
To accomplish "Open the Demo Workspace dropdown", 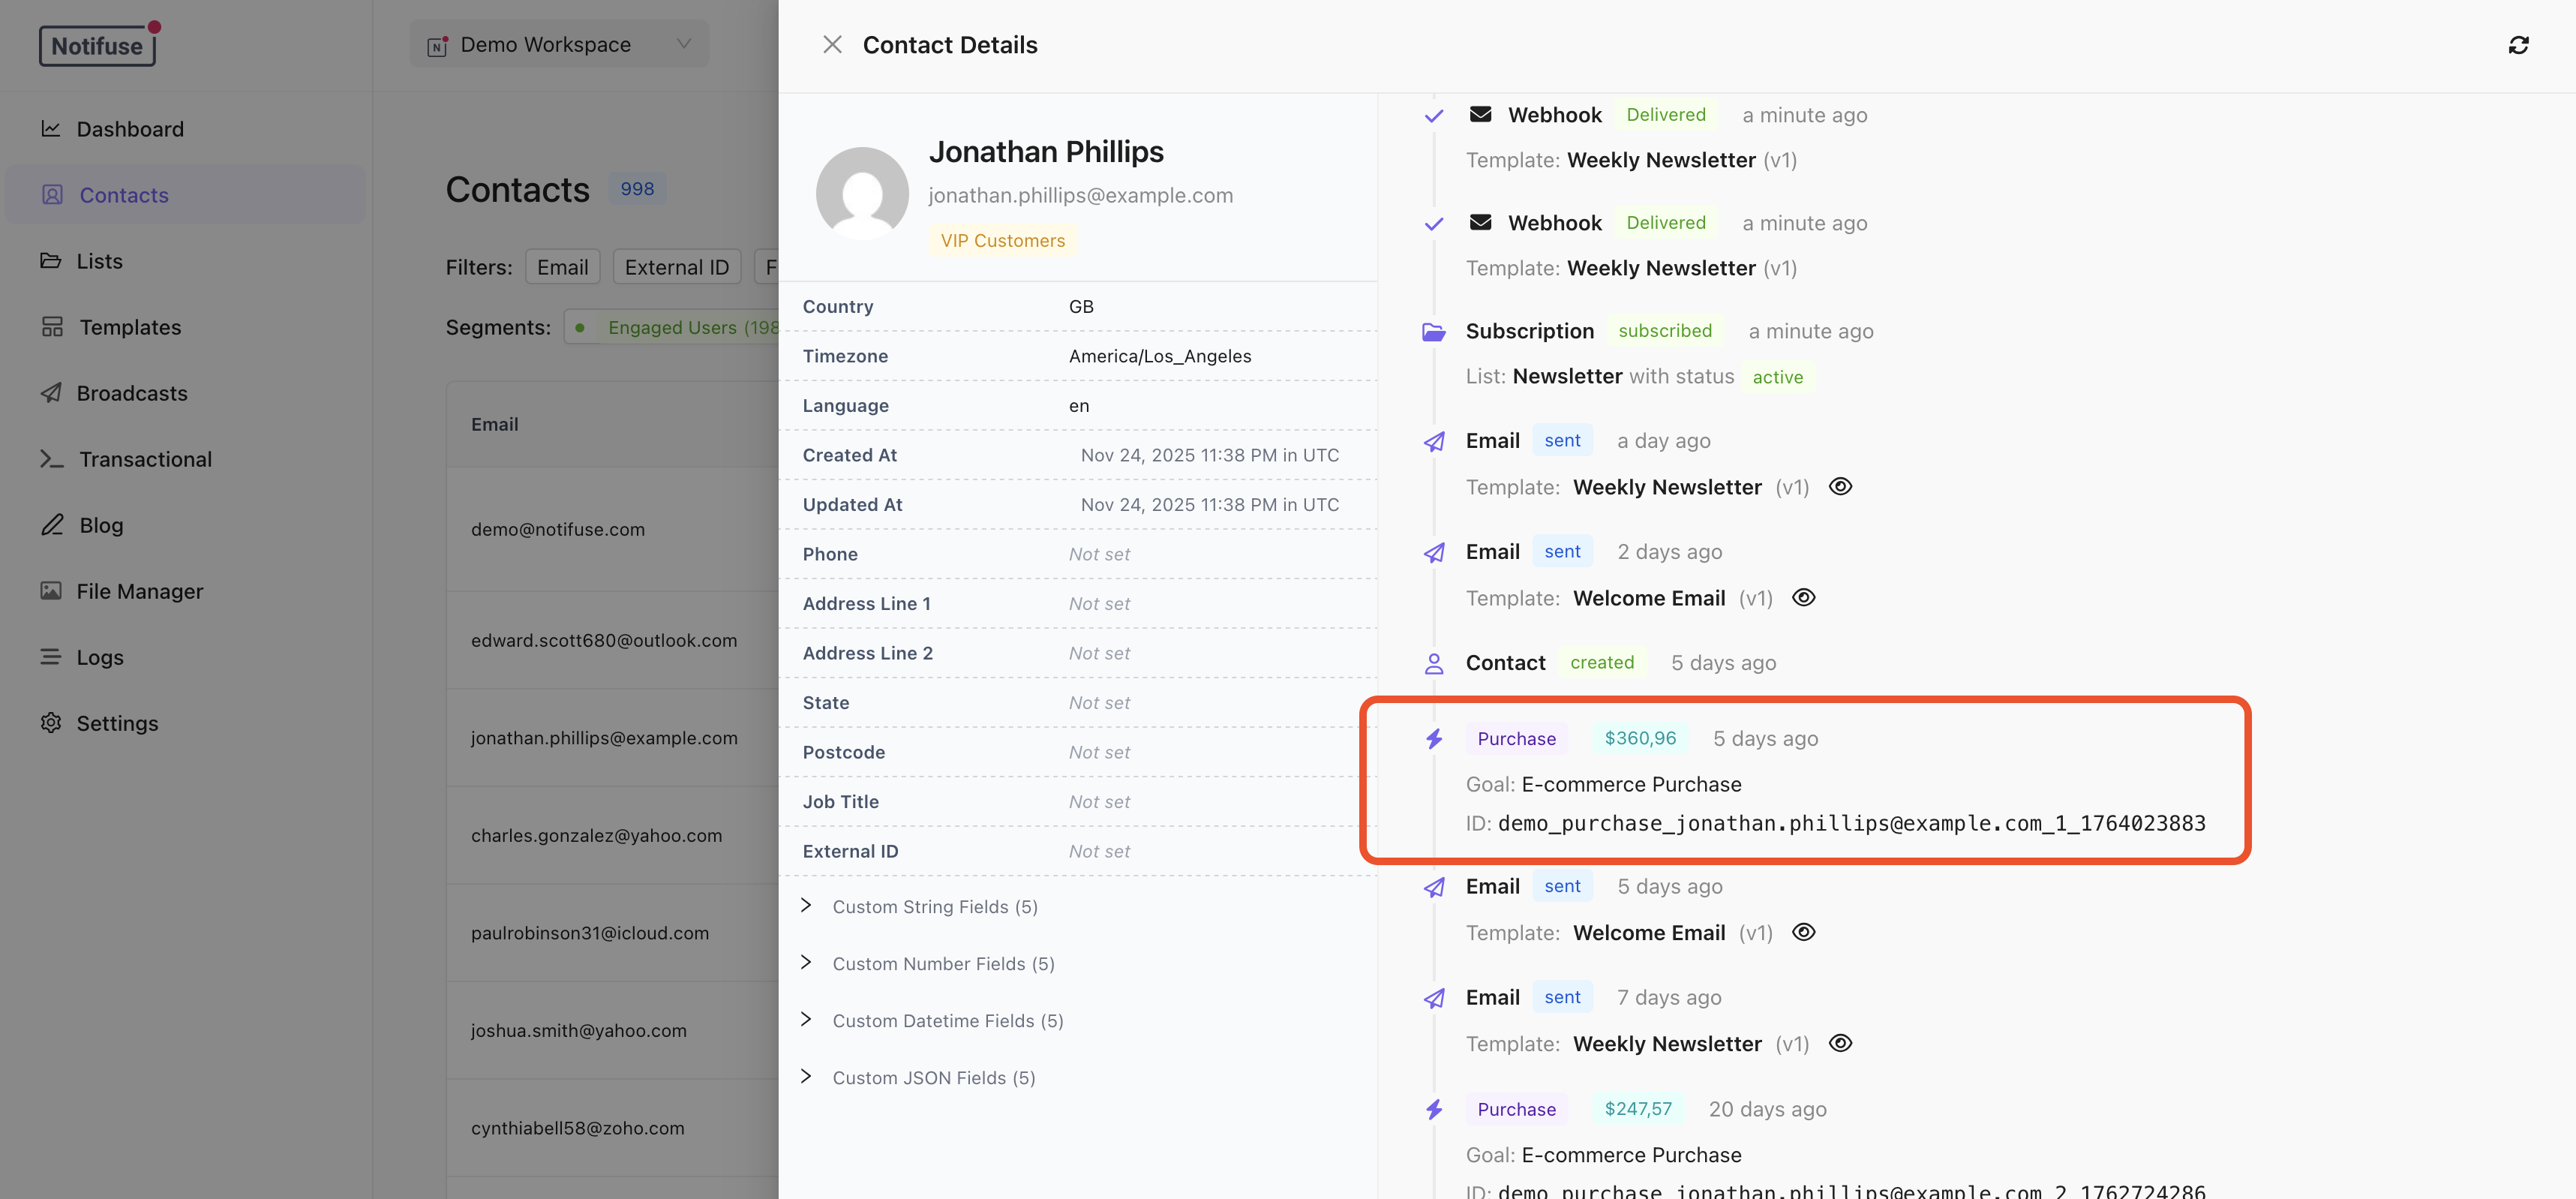I will pyautogui.click(x=559, y=44).
